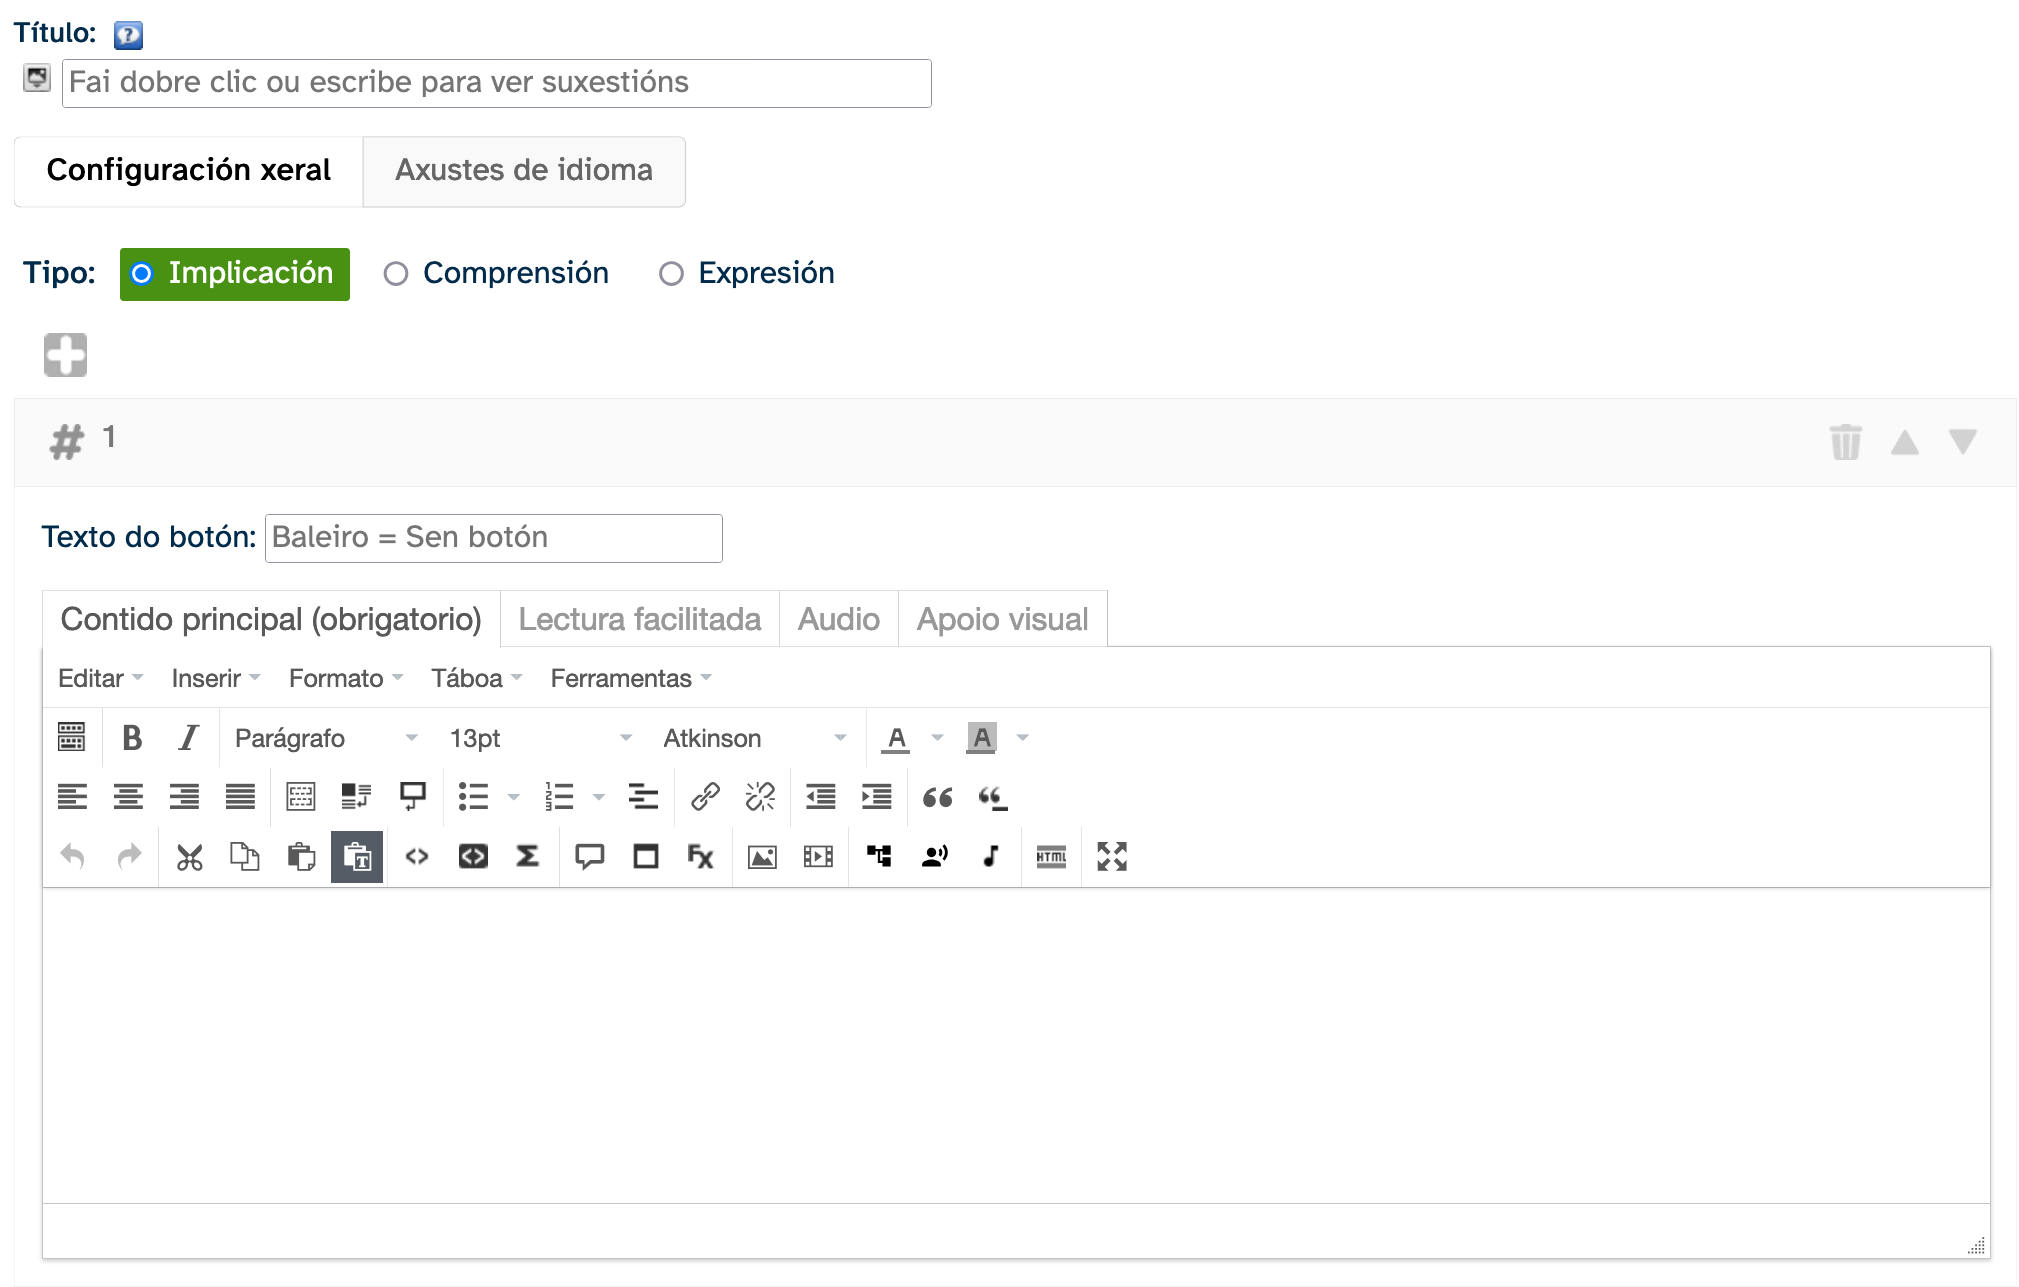Open the Inserir menu
Screen dimensions: 2019x1287
pos(215,679)
